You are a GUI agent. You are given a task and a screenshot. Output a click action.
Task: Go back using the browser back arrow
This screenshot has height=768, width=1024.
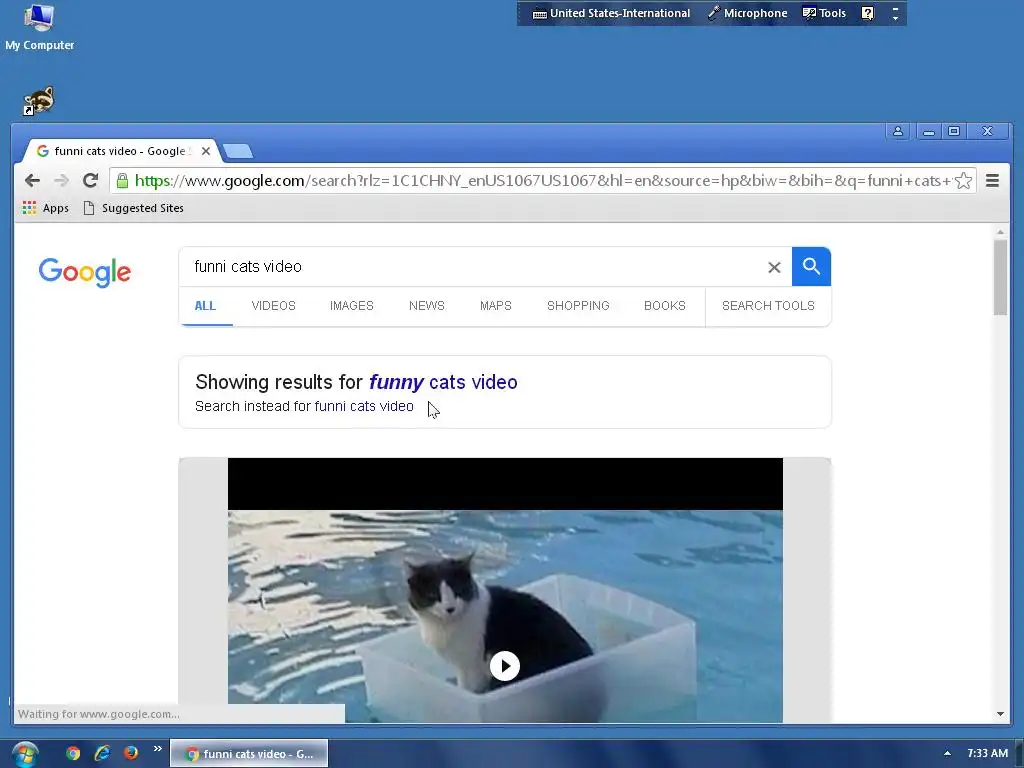pyautogui.click(x=32, y=180)
